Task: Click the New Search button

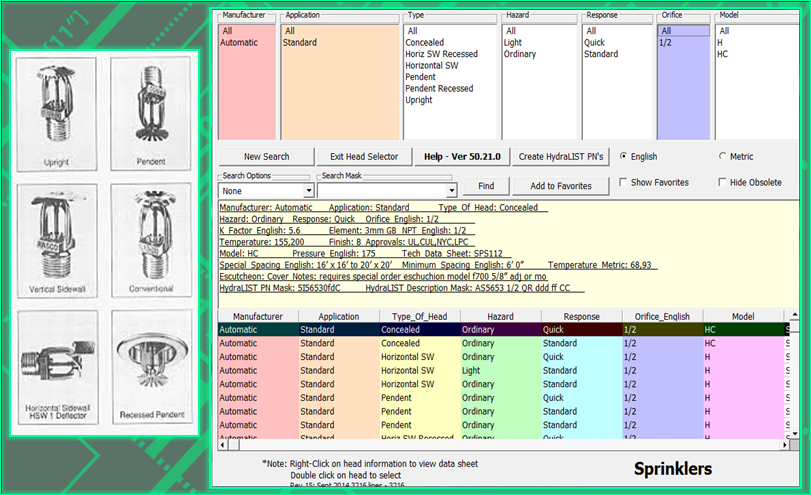Action: click(266, 156)
